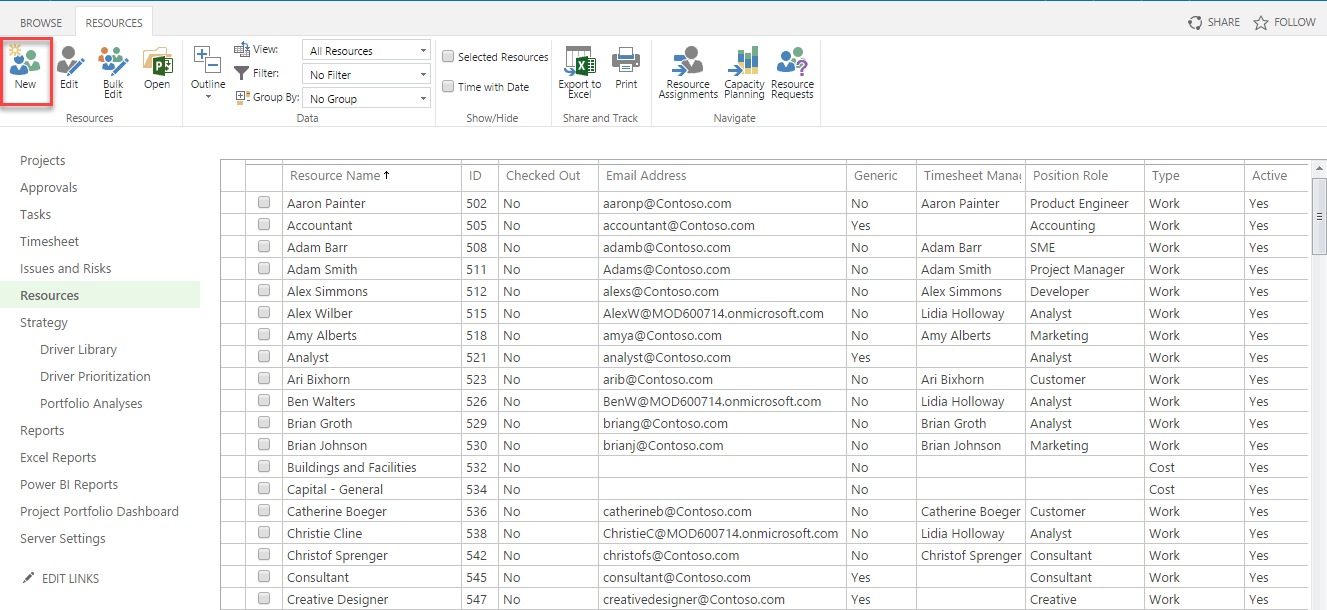Select the Resources ribbon tab

[114, 23]
